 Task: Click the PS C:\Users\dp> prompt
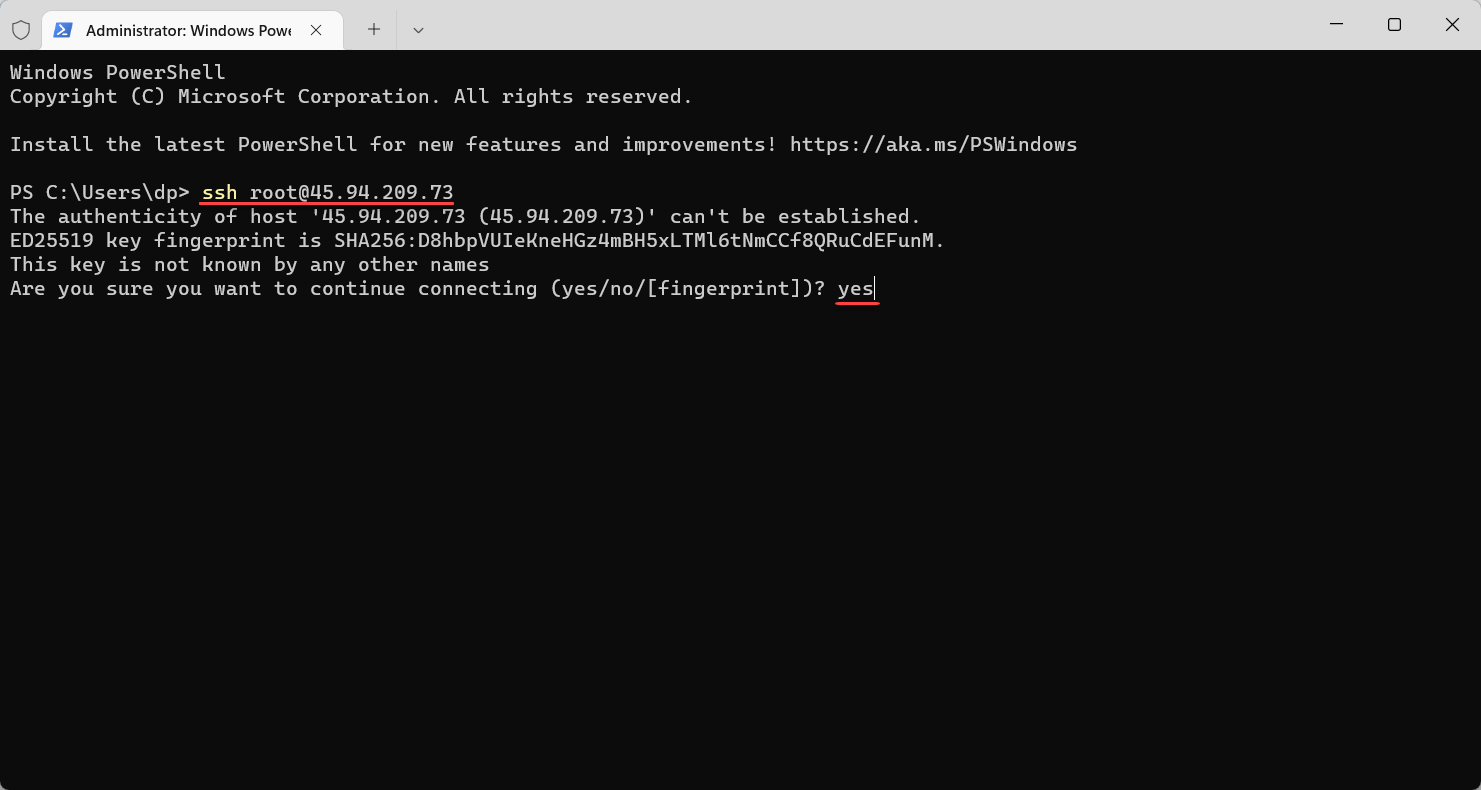(x=99, y=192)
